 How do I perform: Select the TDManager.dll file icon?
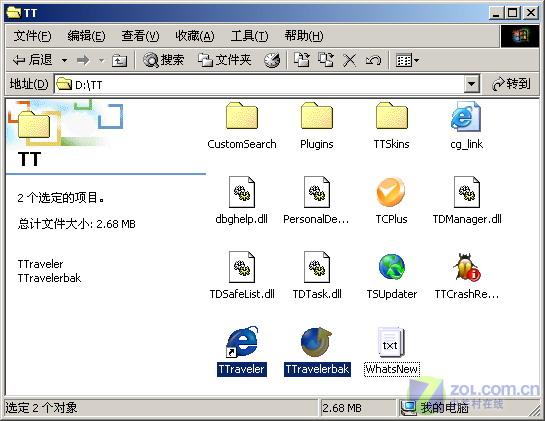pyautogui.click(x=467, y=192)
